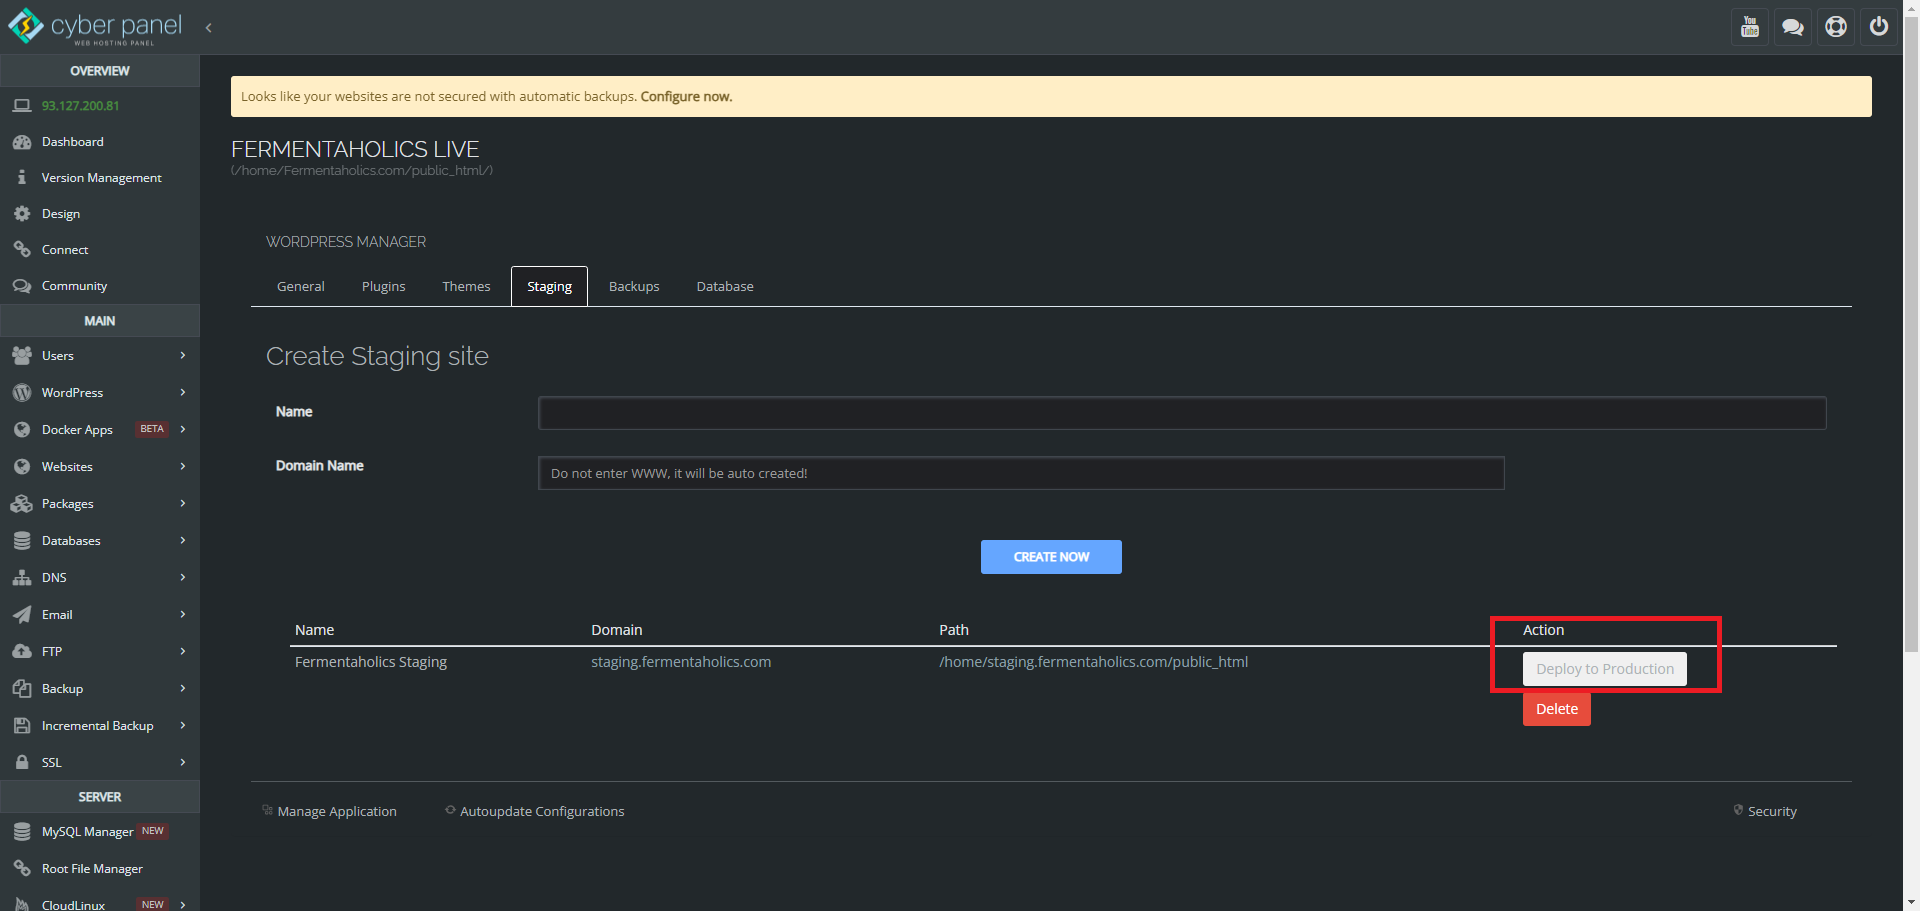Open the Database tab

[725, 286]
